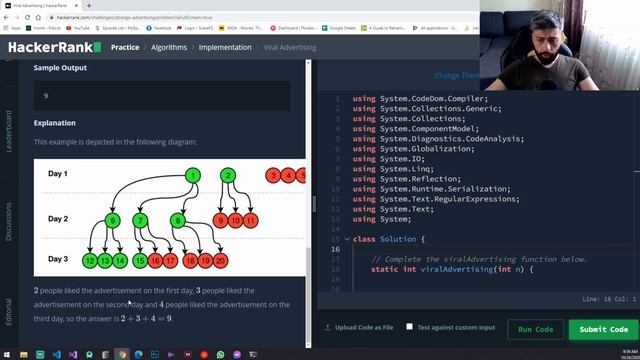The height and width of the screenshot is (360, 640).
Task: Open Messenger from taskbar
Action: [237, 355]
